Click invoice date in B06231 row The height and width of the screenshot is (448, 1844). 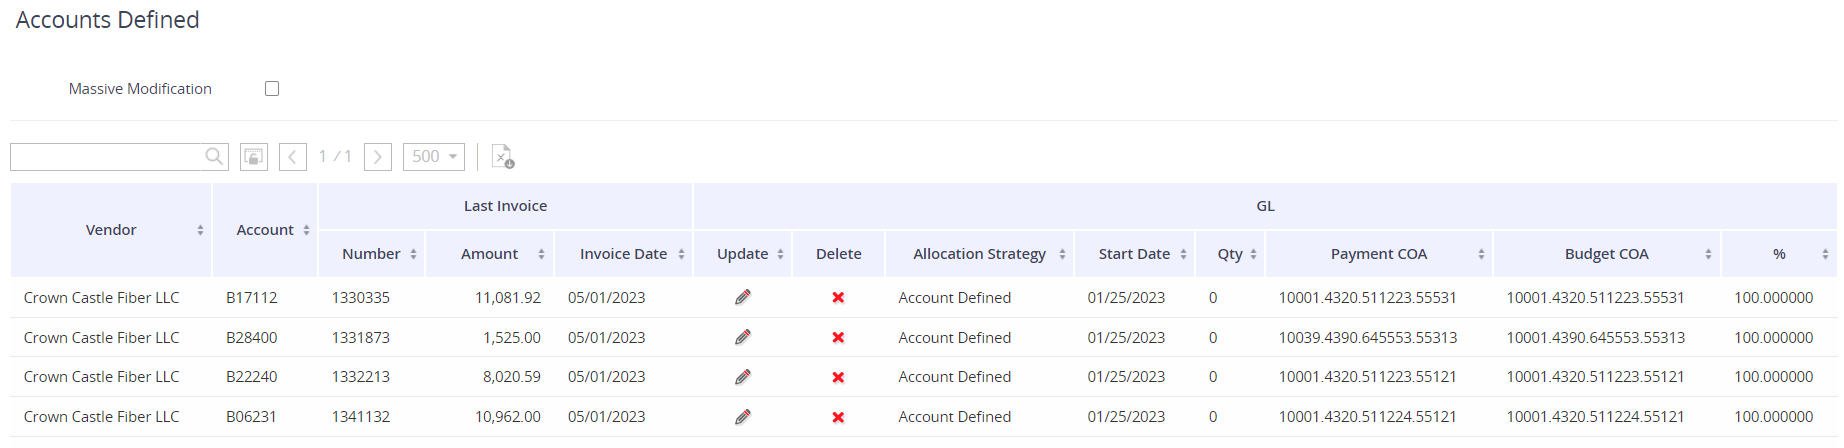pyautogui.click(x=607, y=417)
